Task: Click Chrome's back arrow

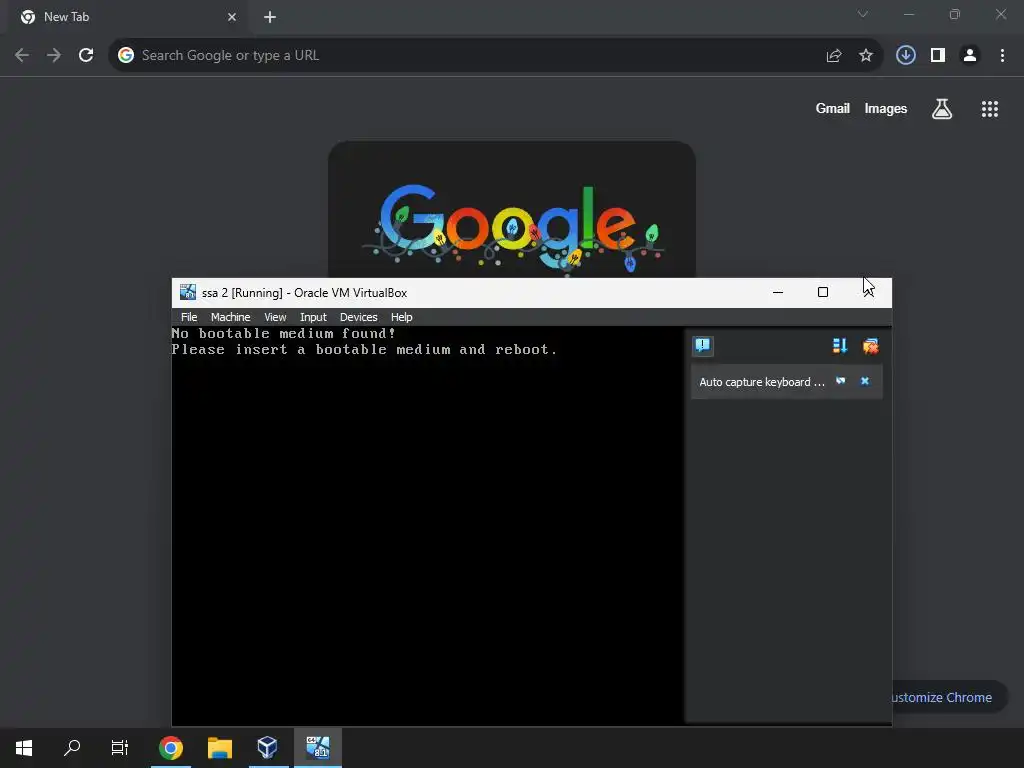Action: [x=22, y=56]
